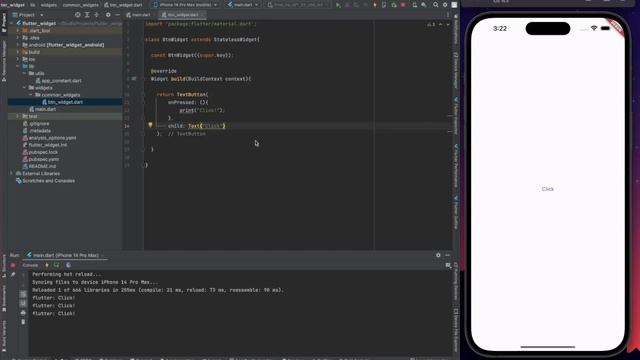640x360 pixels.
Task: Click the lightbulb quick-fix icon on line 14
Action: pos(150,125)
